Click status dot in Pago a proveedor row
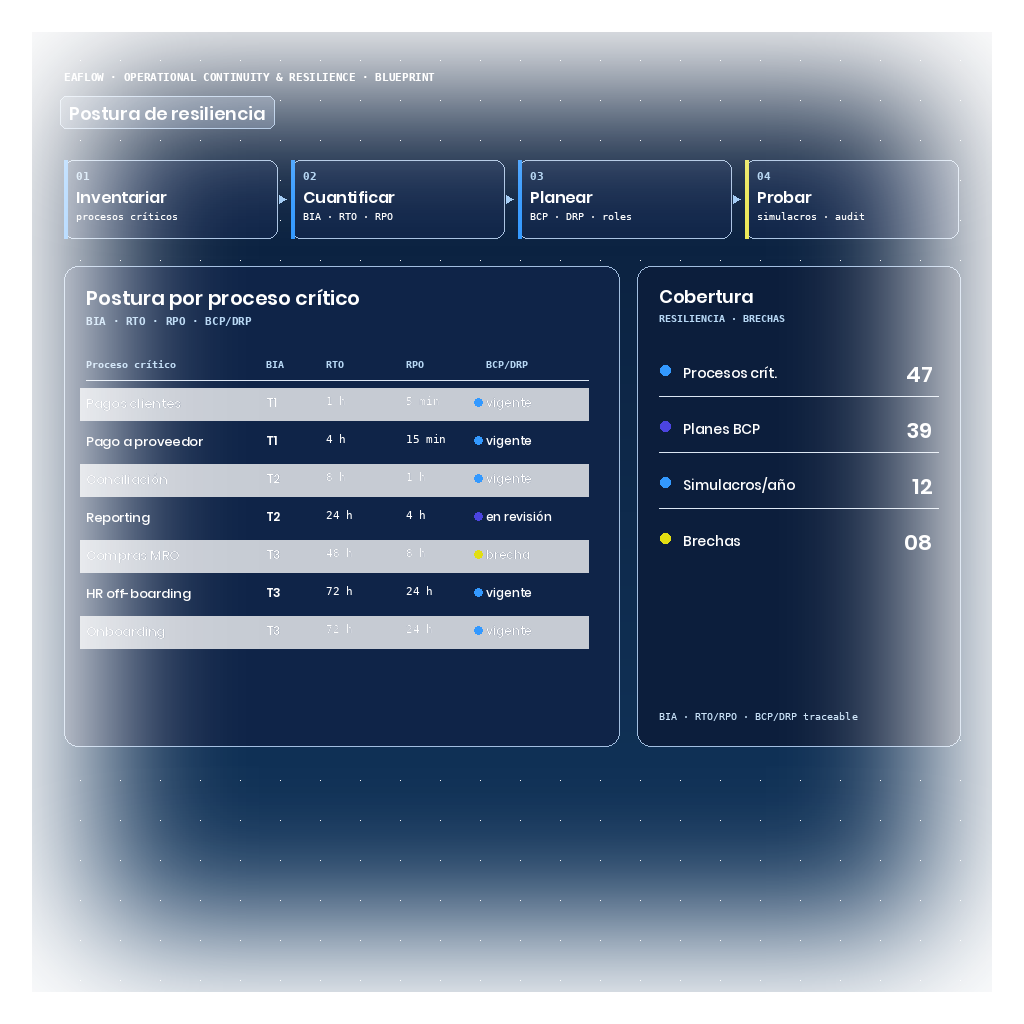This screenshot has width=1024, height=1024. click(478, 441)
